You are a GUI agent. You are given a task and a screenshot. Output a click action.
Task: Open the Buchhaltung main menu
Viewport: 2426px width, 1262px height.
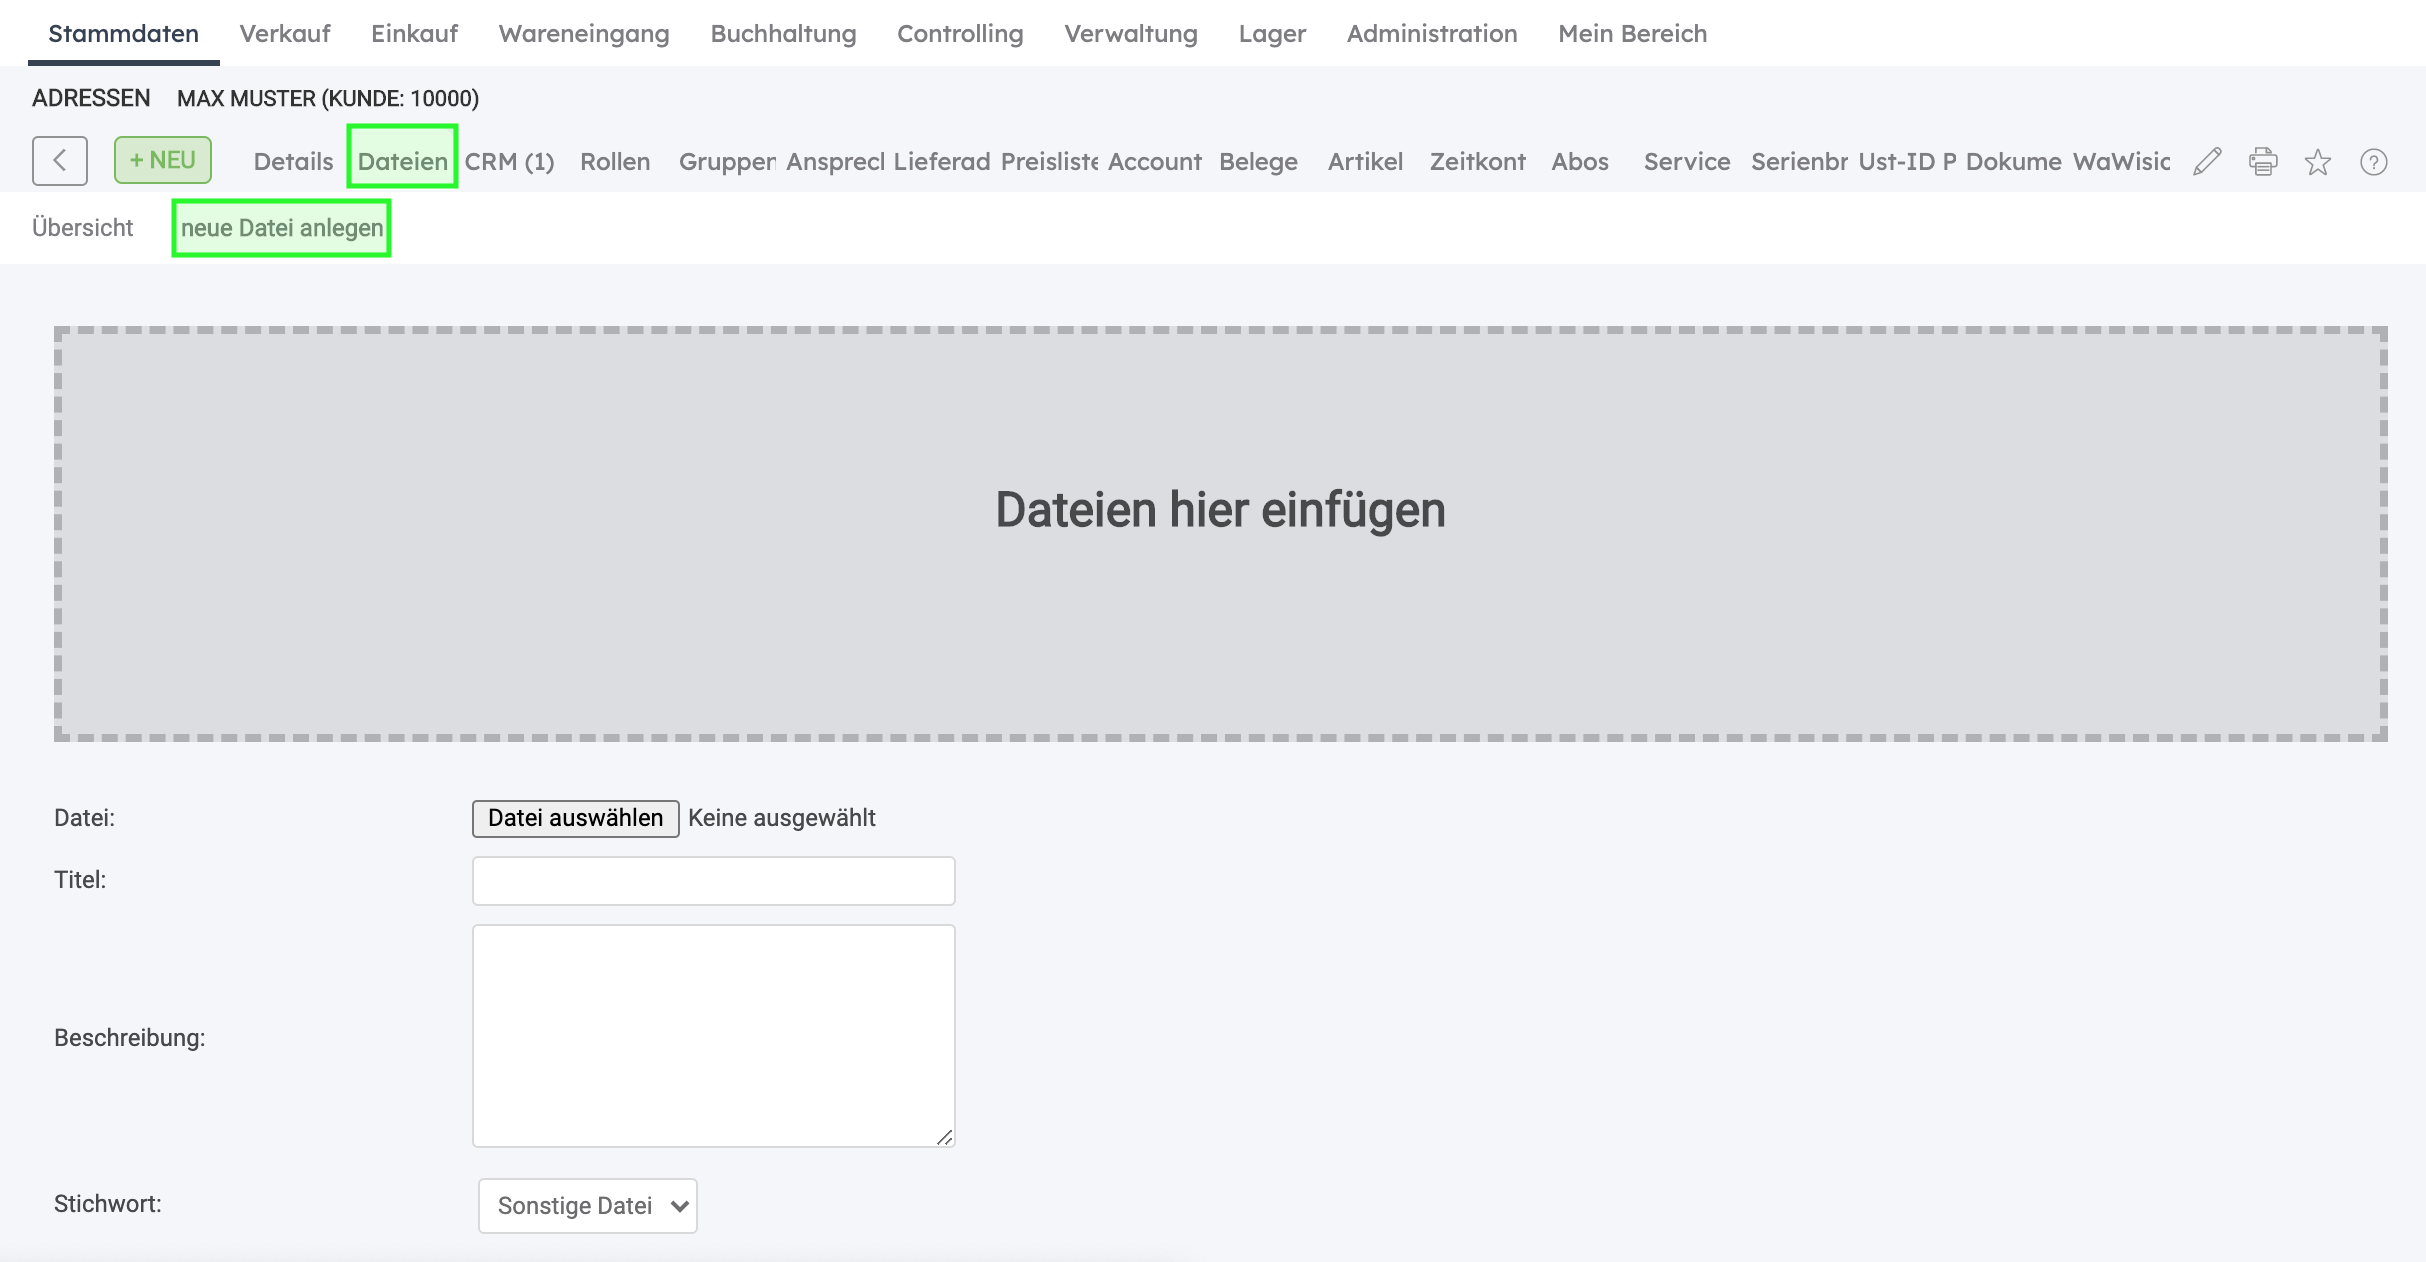783,33
